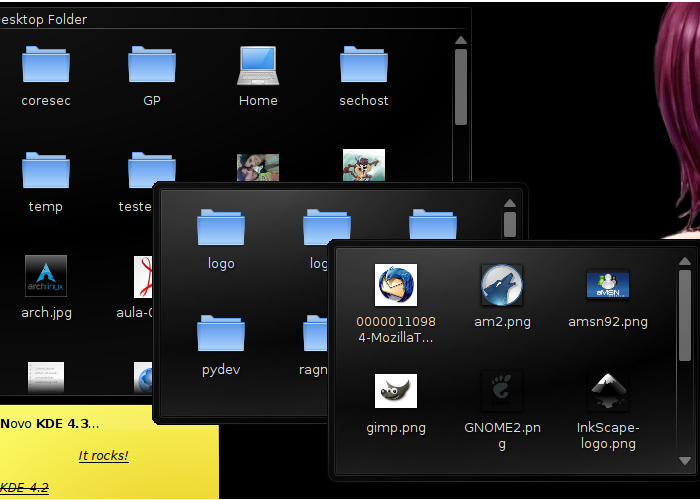The height and width of the screenshot is (500, 700).
Task: Click the 'arch.jpg' file name
Action: tap(46, 313)
